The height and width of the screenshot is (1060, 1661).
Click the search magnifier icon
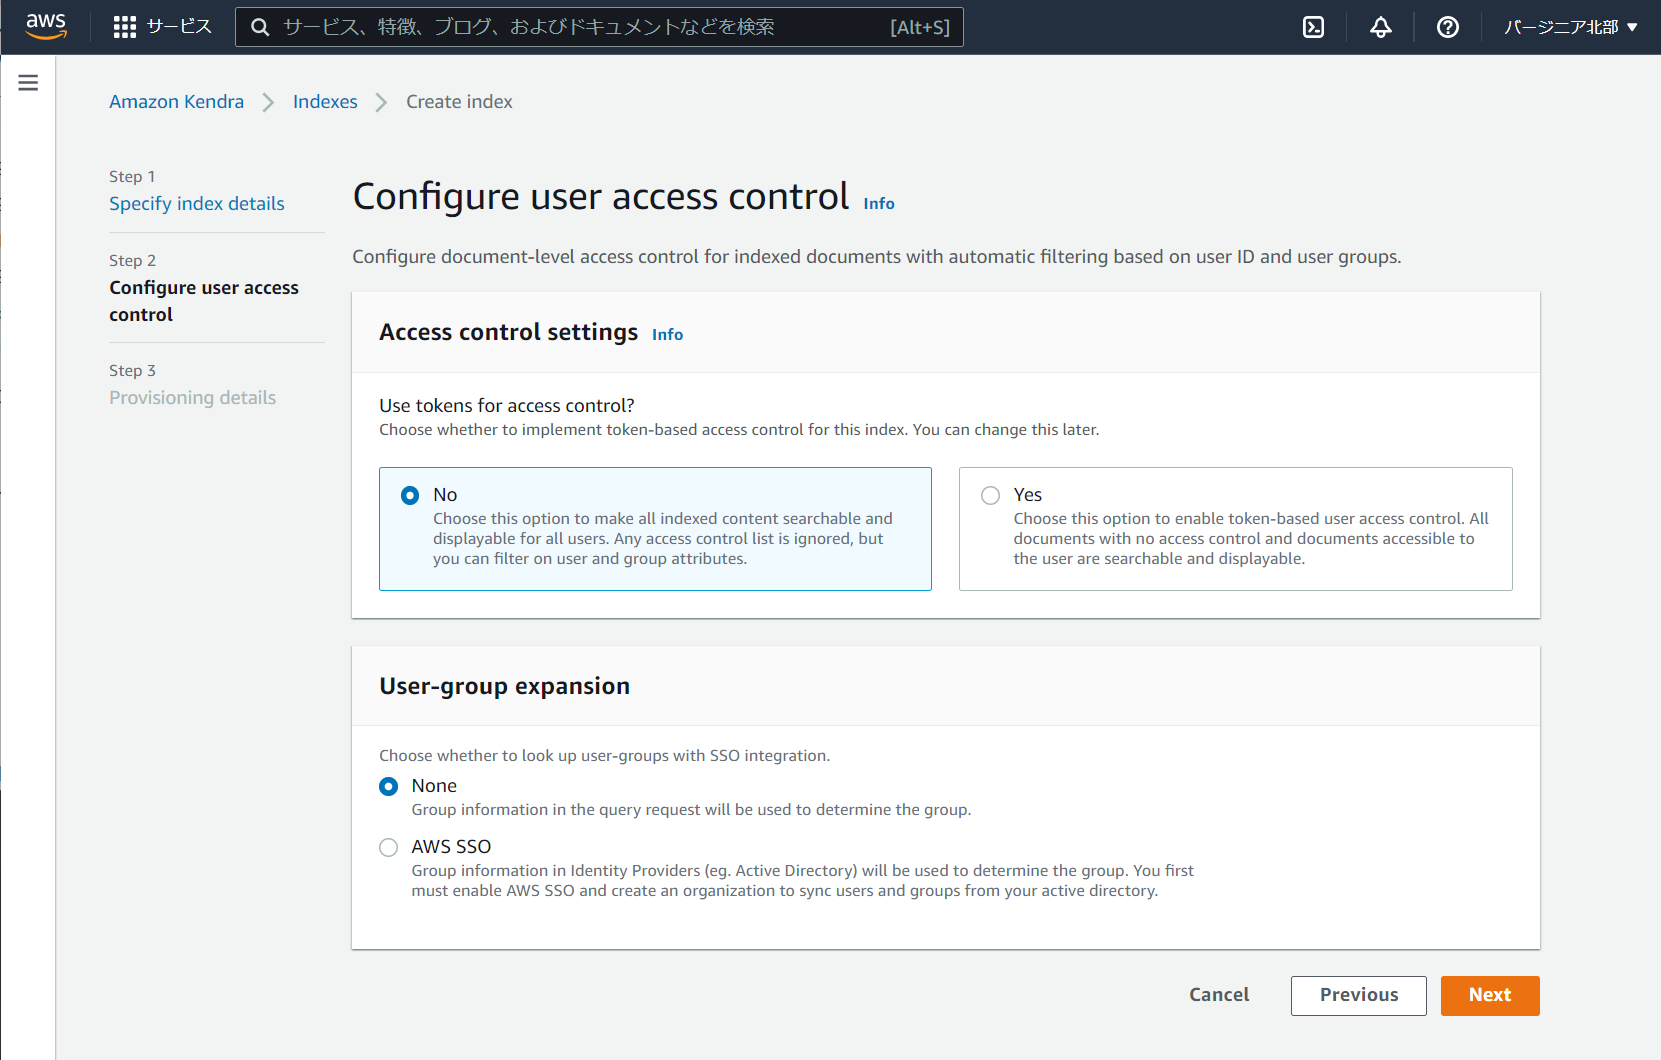(x=260, y=27)
